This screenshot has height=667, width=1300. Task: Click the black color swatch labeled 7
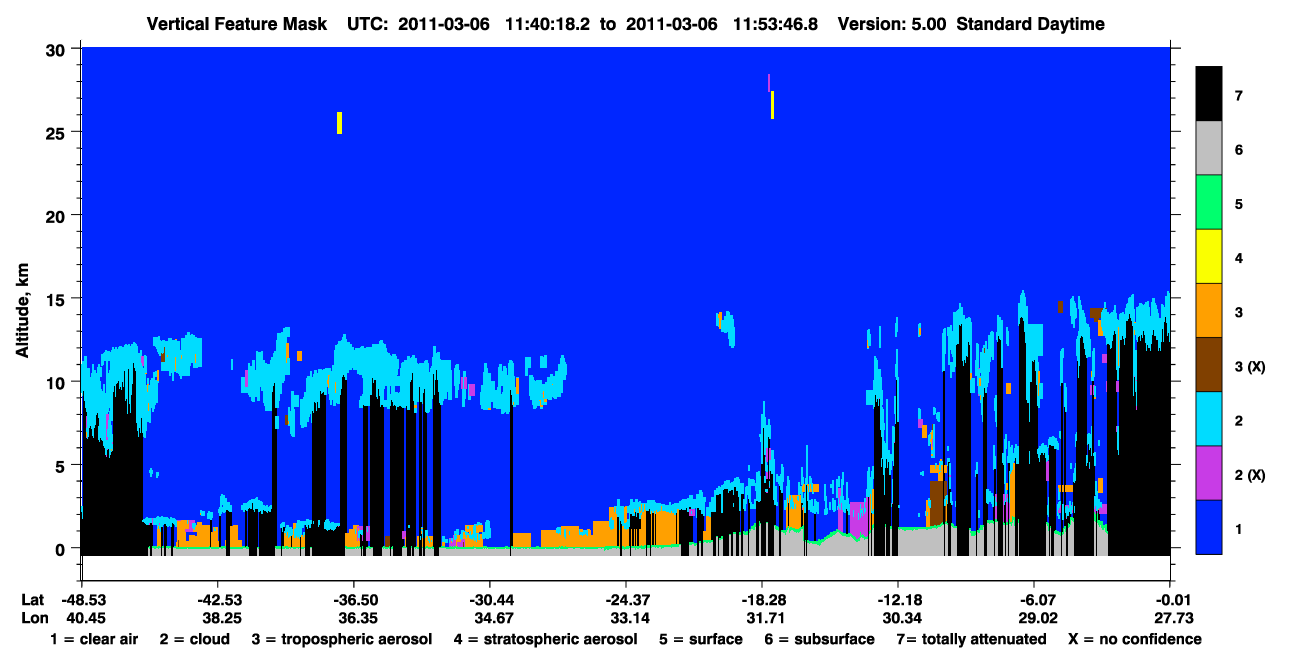tap(1209, 95)
